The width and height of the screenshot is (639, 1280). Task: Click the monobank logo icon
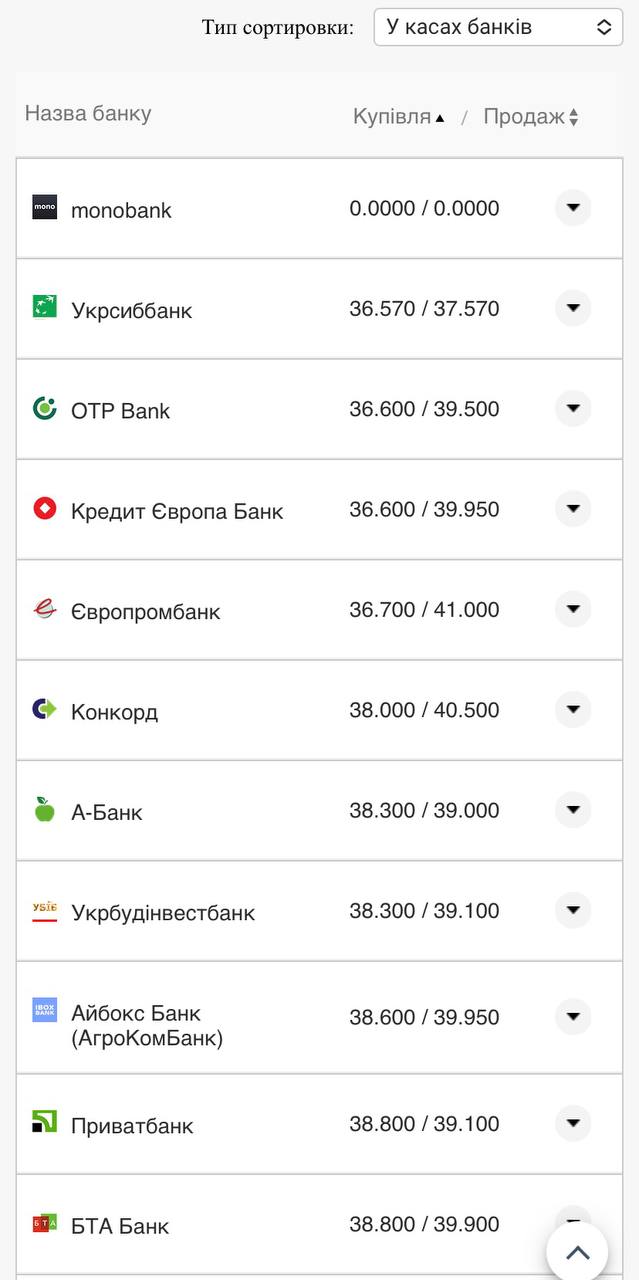[45, 208]
